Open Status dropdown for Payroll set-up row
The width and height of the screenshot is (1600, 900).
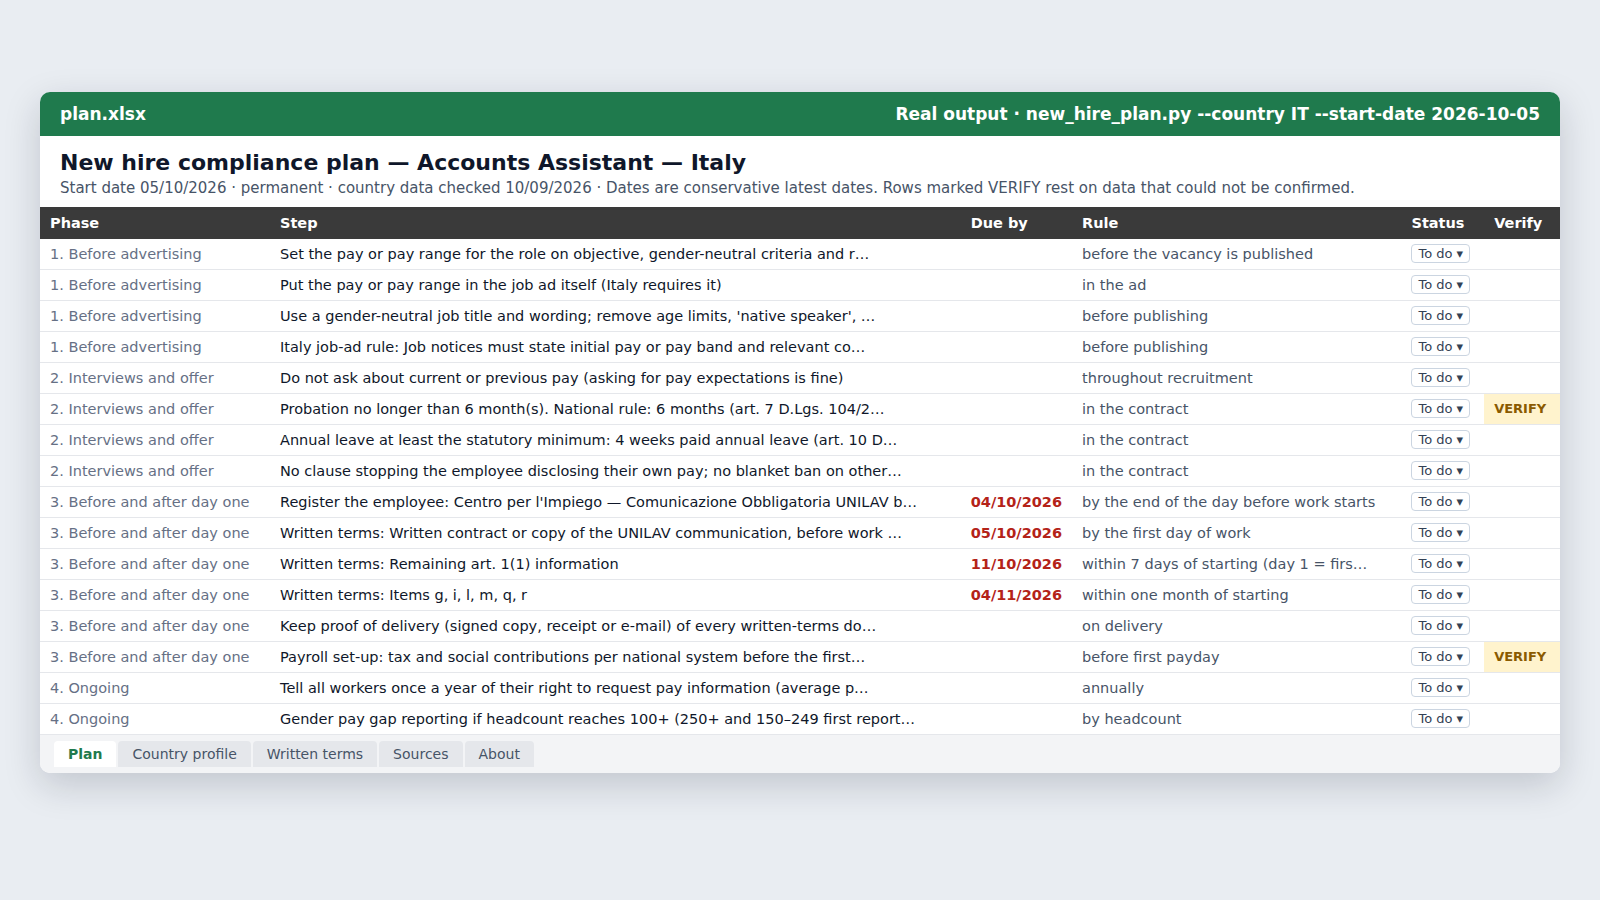(1440, 657)
